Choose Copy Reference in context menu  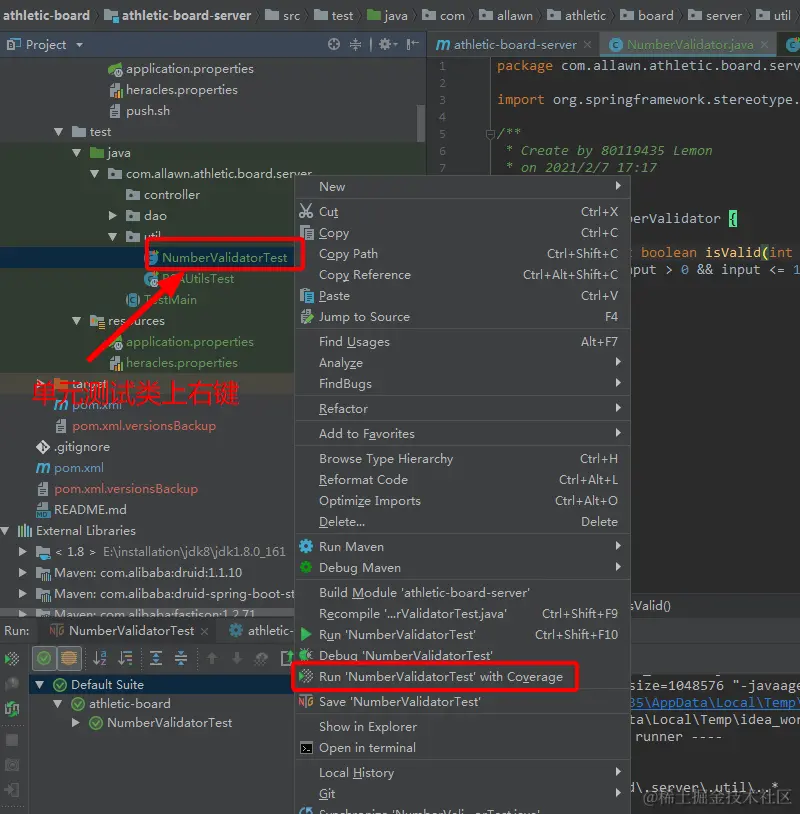point(463,275)
